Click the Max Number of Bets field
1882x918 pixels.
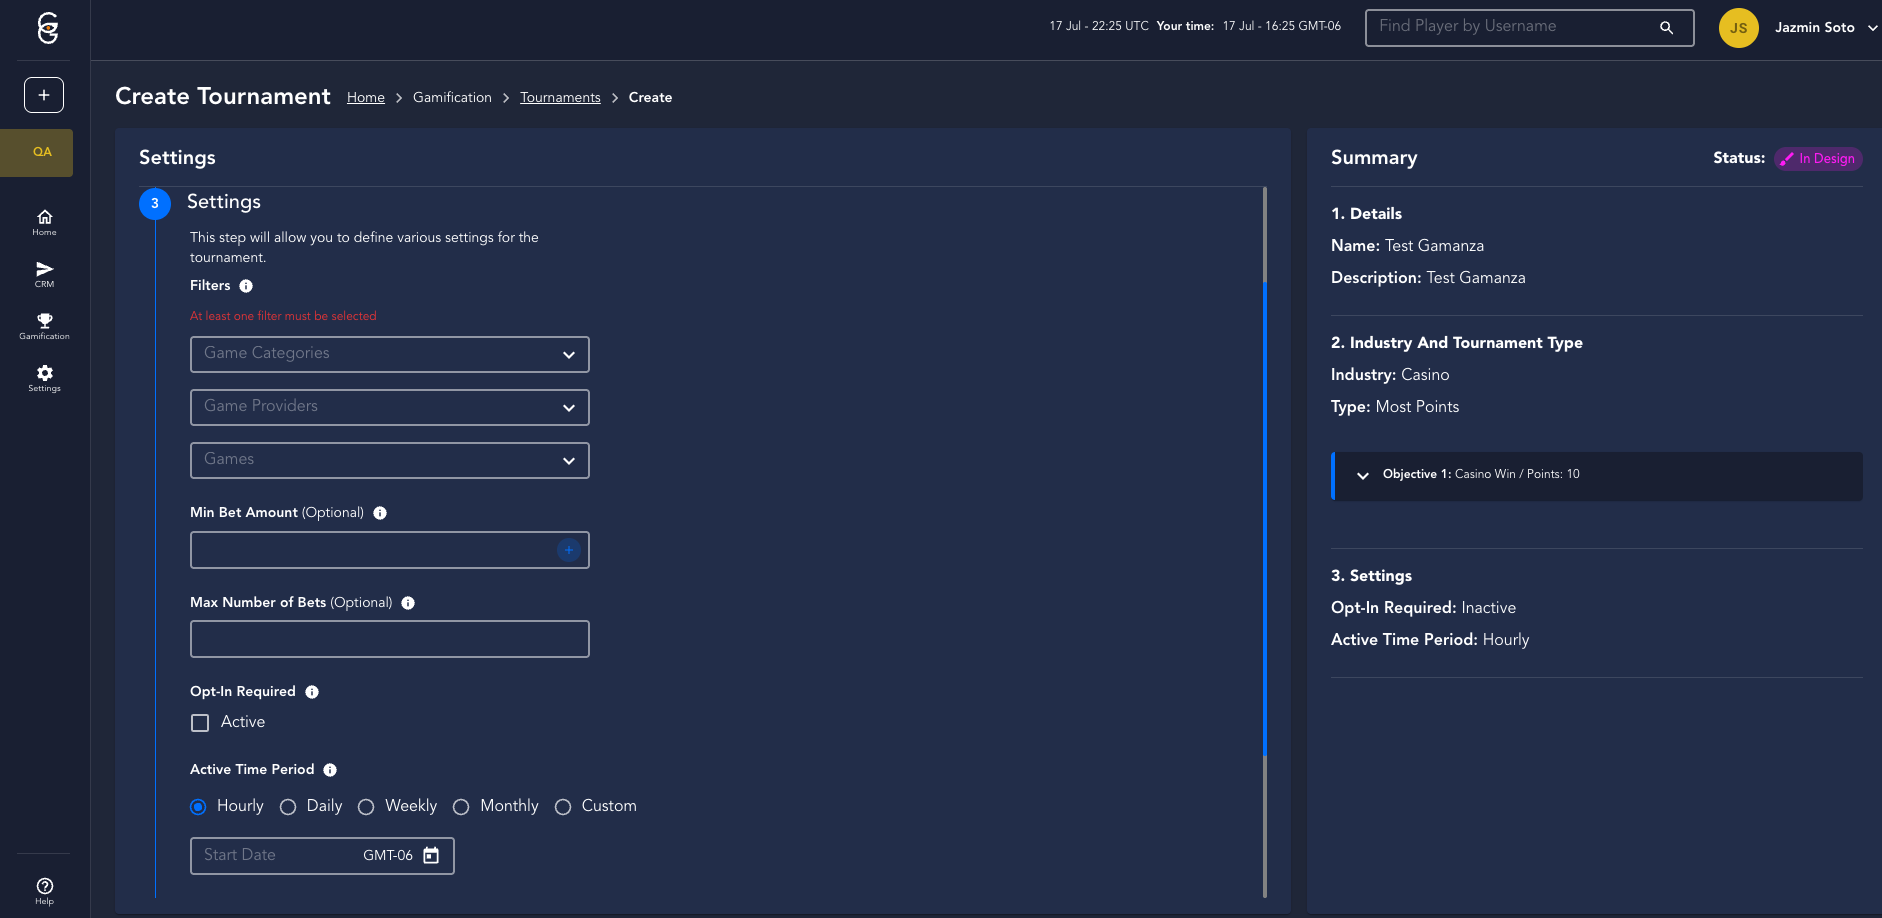coord(389,639)
